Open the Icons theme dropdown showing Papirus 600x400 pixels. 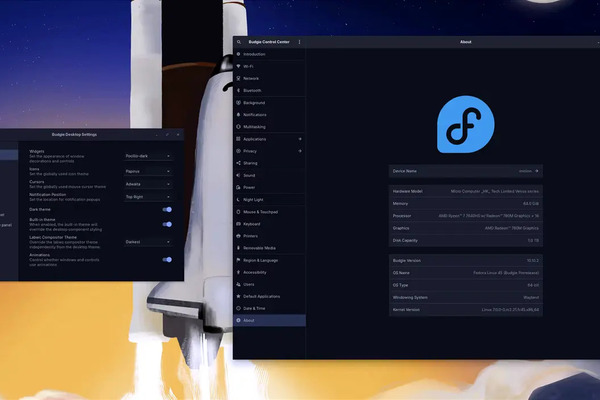click(x=148, y=171)
